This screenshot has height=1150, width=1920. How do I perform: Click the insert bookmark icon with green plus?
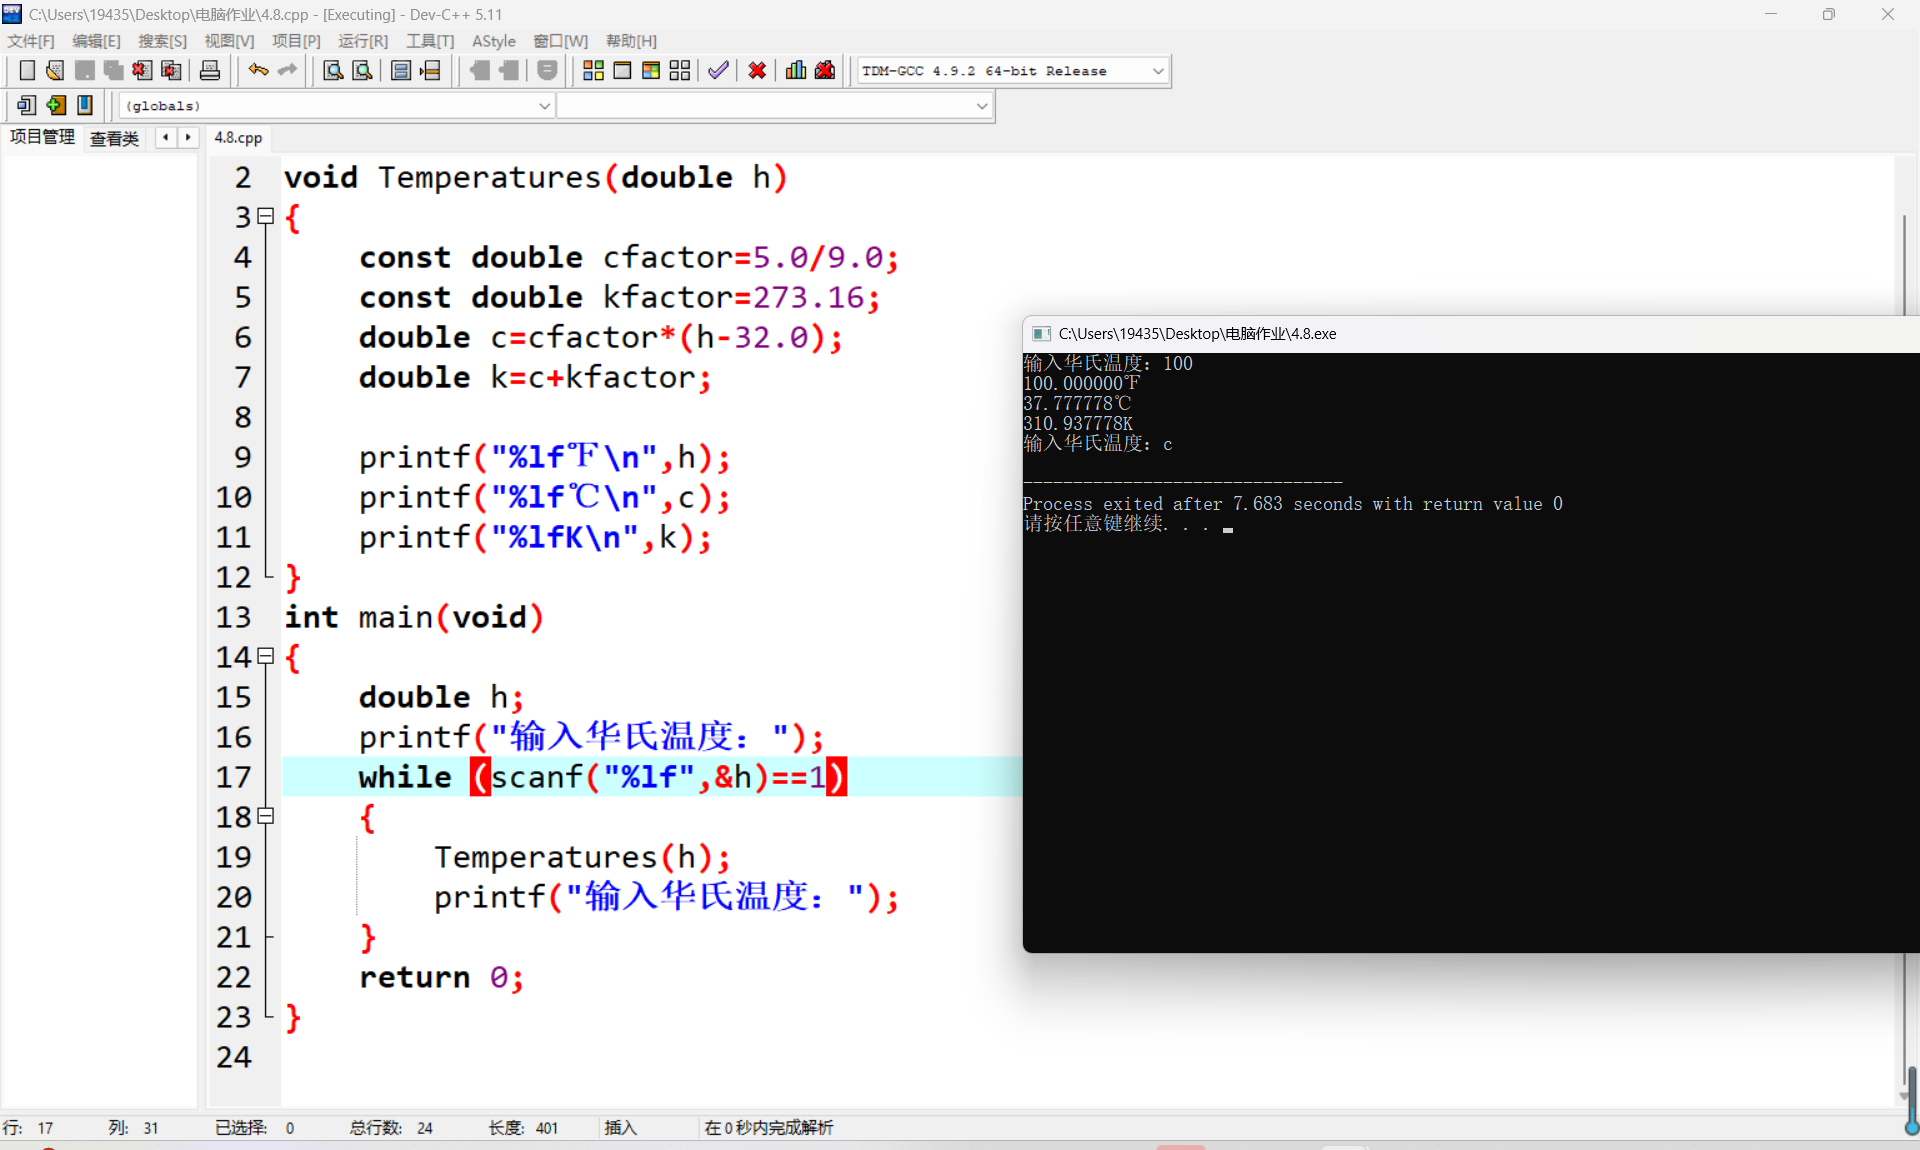(x=56, y=105)
